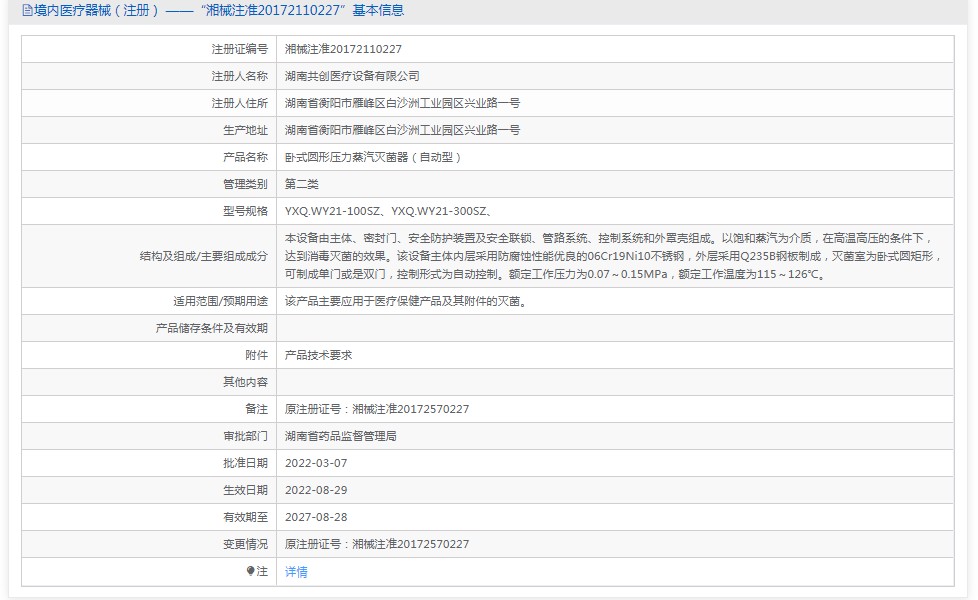The height and width of the screenshot is (600, 978).
Task: Click the bulb icon beside 注 label
Action: click(251, 571)
